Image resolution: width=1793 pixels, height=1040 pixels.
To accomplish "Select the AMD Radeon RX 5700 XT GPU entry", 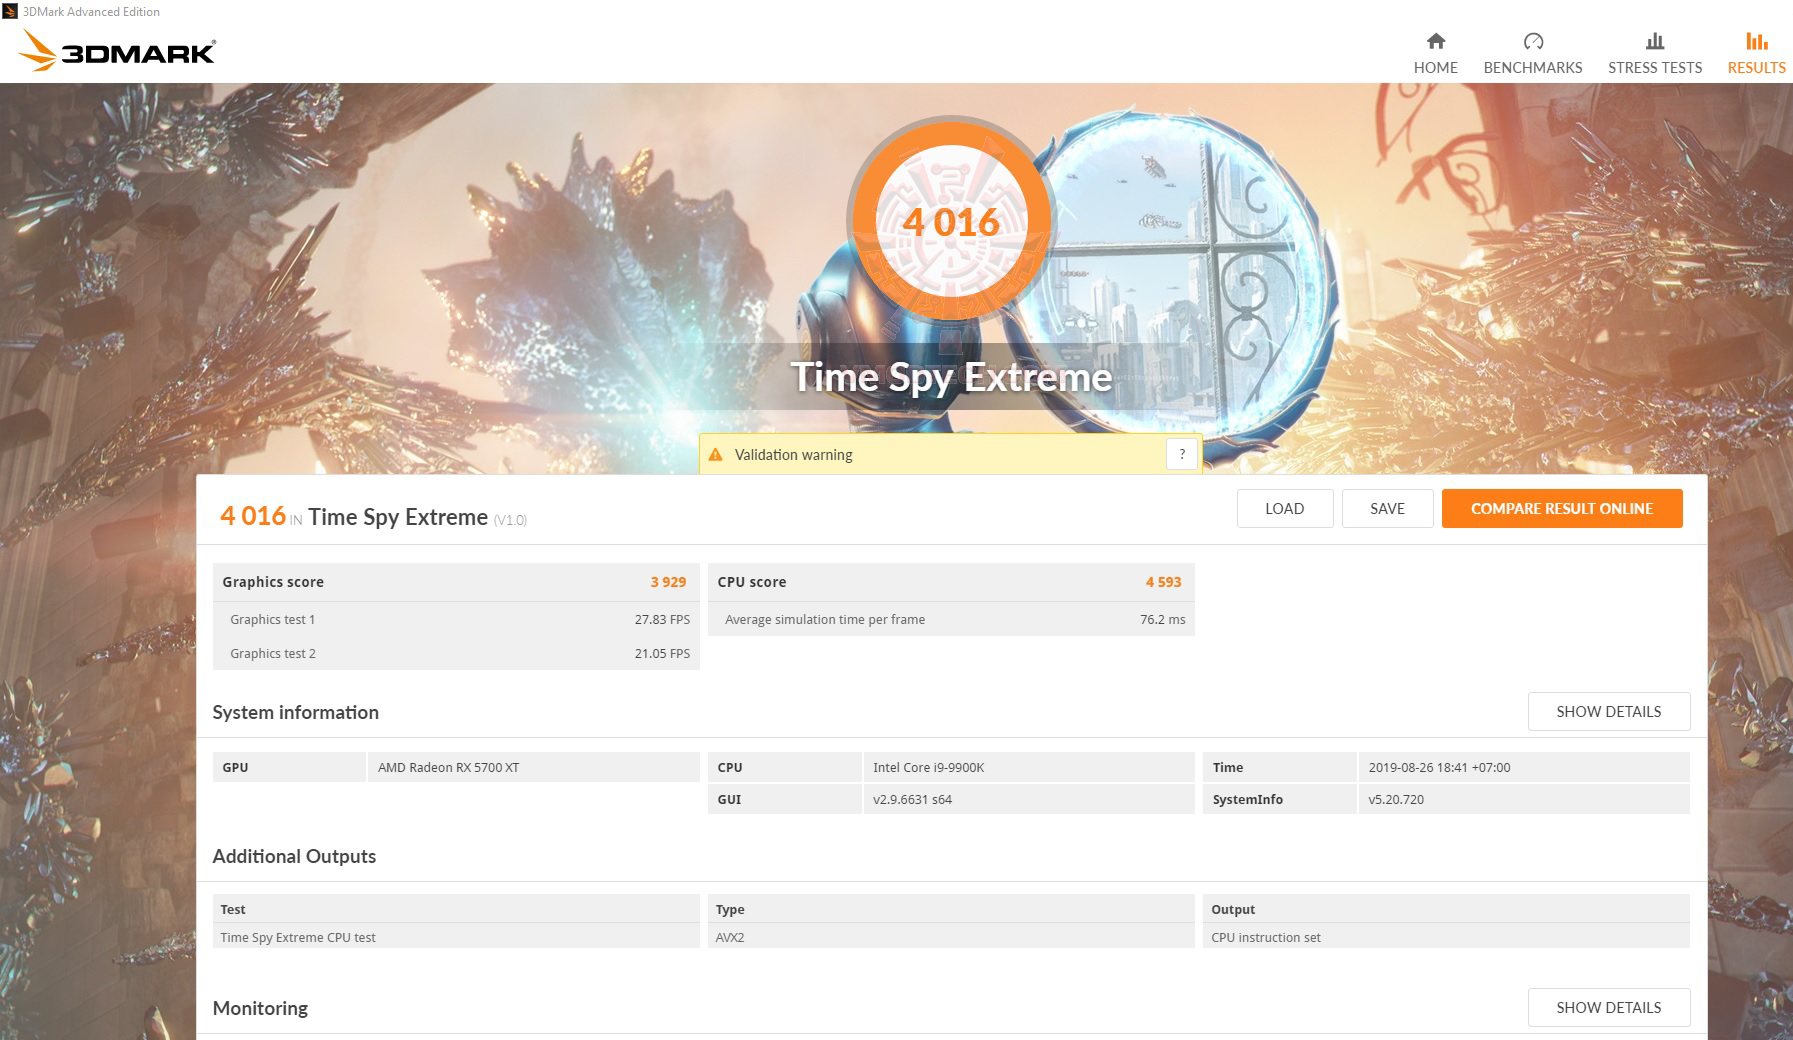I will pos(449,767).
